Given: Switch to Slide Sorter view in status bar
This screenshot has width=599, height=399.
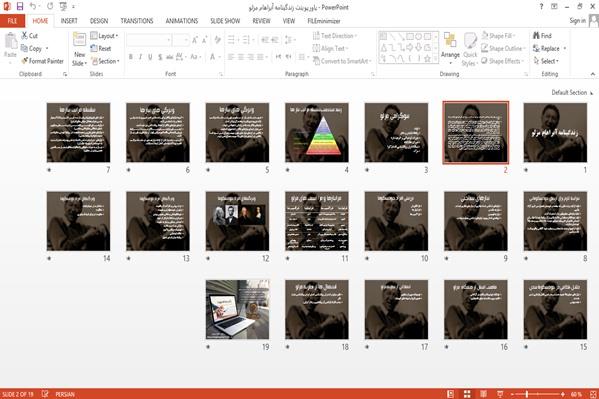Looking at the screenshot, I should tap(467, 394).
